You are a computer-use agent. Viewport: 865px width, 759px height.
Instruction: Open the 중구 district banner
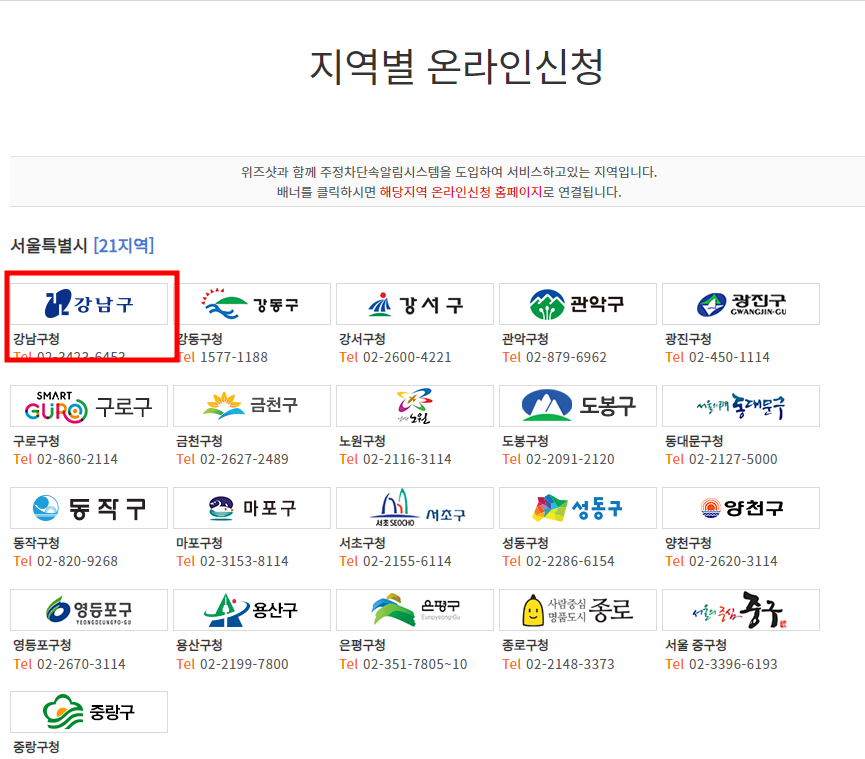741,610
